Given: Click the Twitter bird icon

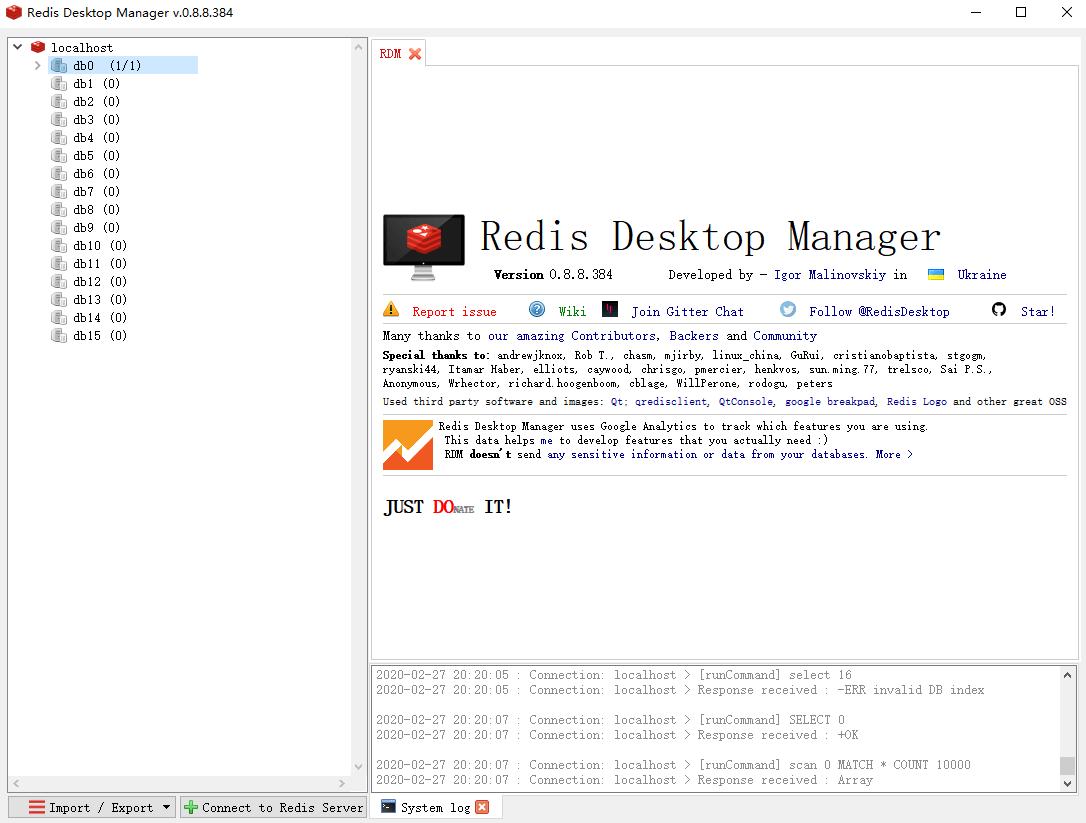Looking at the screenshot, I should (x=788, y=310).
